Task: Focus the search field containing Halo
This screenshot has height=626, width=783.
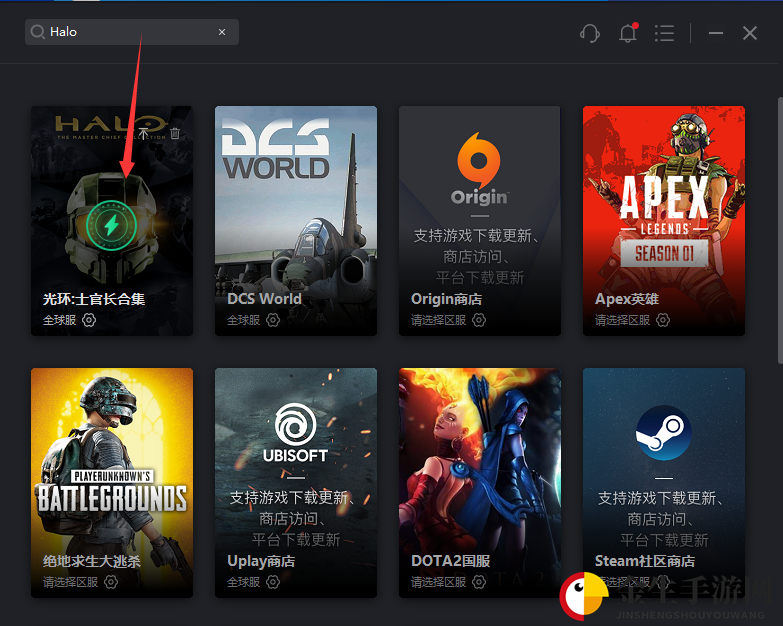Action: click(131, 32)
